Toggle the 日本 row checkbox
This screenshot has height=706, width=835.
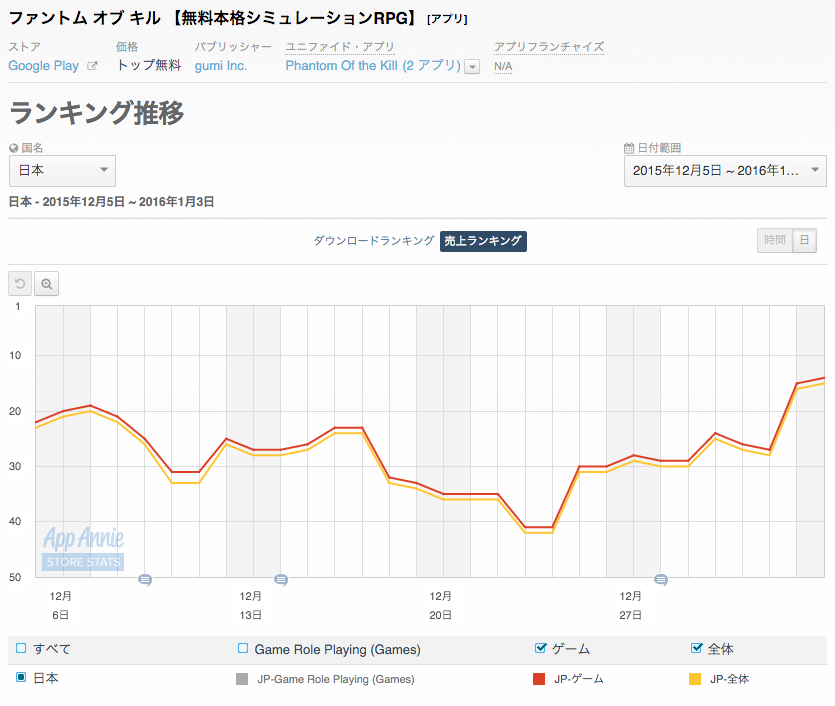click(21, 677)
